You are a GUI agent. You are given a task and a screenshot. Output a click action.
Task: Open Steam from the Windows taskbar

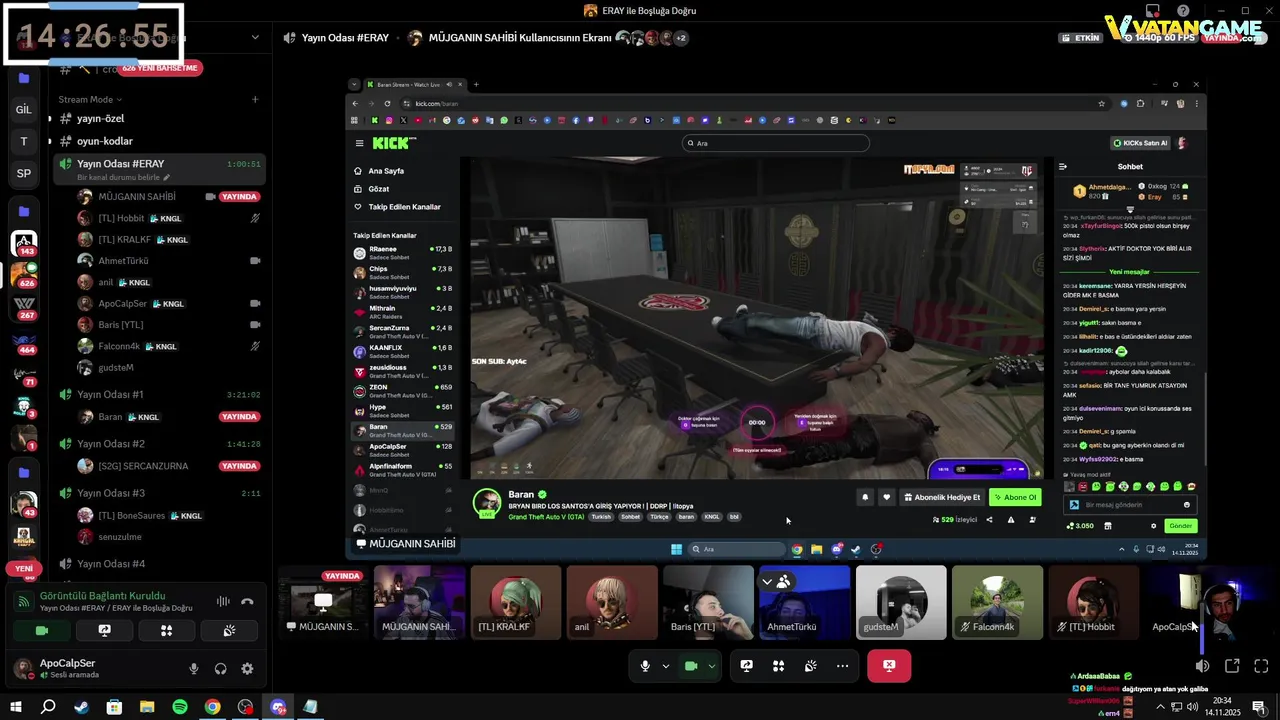click(81, 707)
